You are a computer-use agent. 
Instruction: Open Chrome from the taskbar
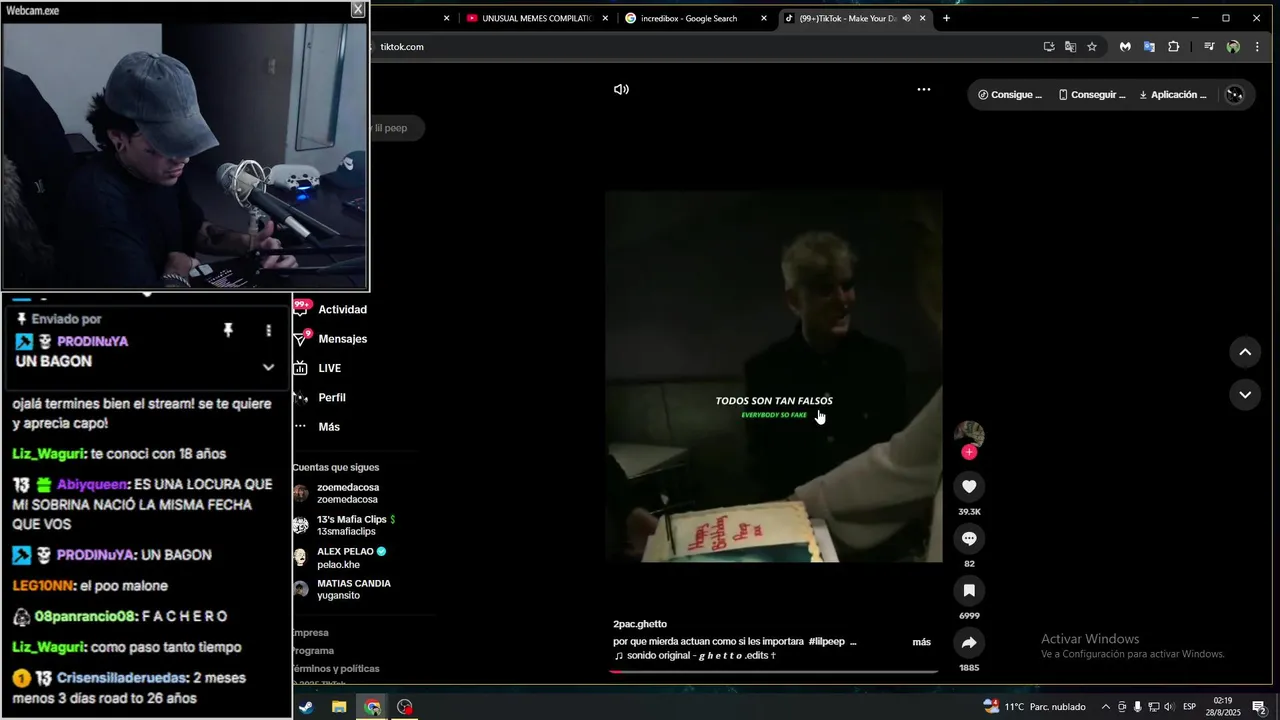[372, 707]
